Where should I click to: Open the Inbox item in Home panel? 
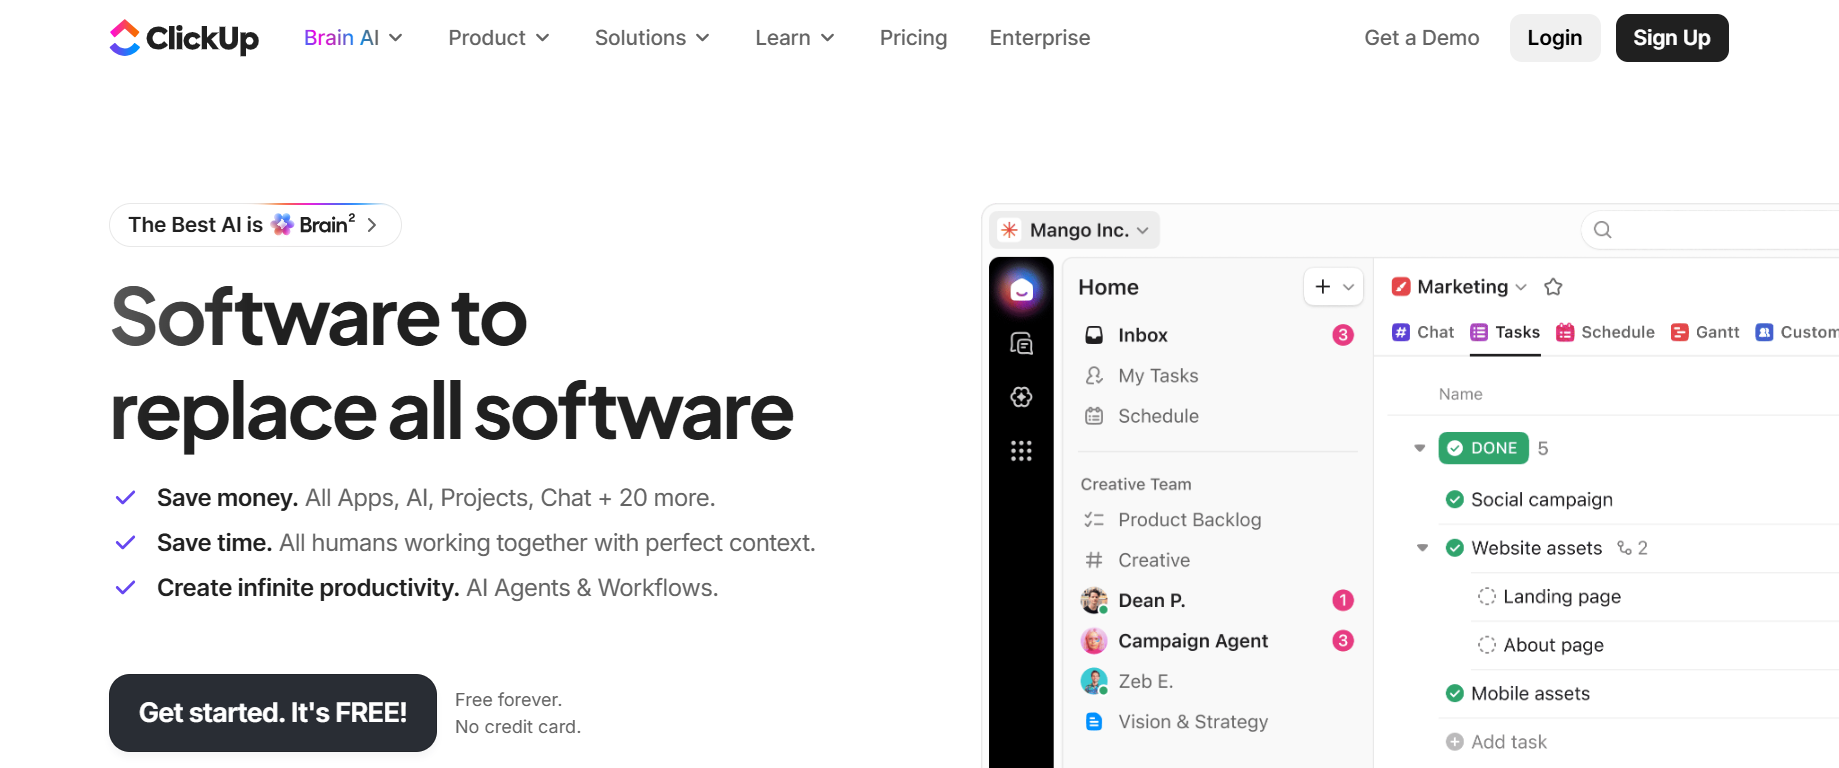1219,335
